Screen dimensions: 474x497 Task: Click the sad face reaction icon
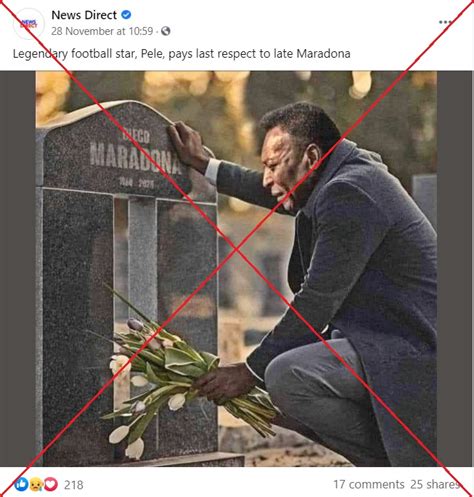(x=36, y=484)
